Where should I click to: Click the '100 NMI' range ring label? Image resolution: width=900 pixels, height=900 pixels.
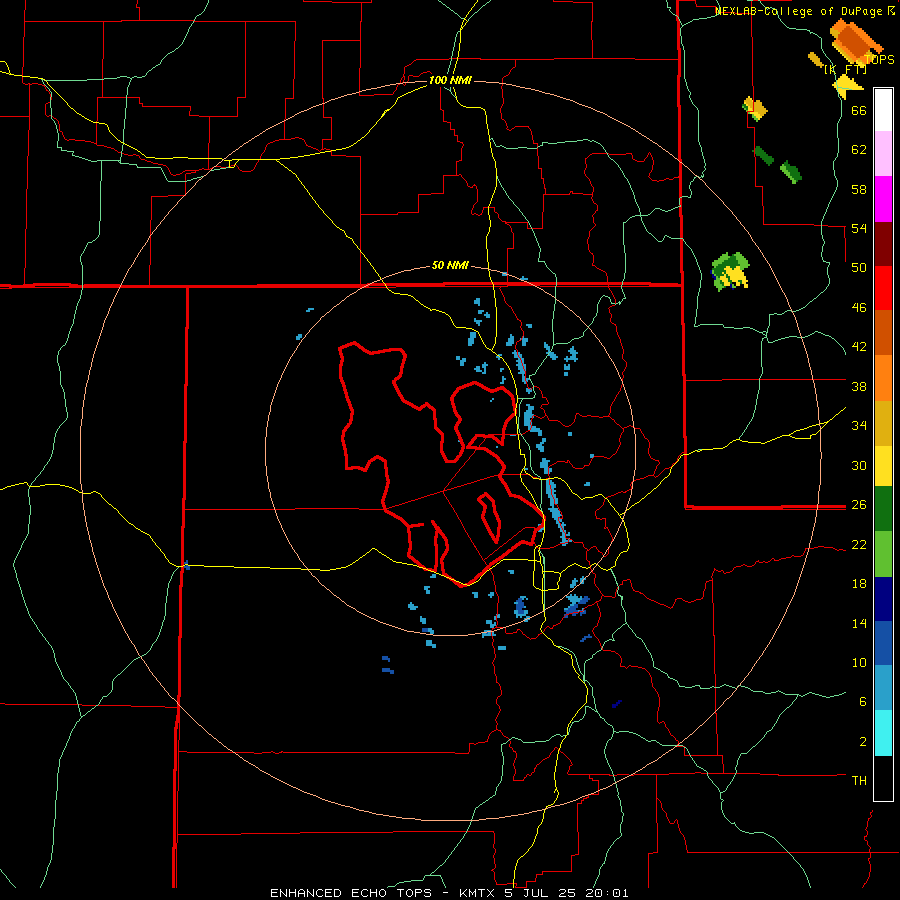pos(450,80)
